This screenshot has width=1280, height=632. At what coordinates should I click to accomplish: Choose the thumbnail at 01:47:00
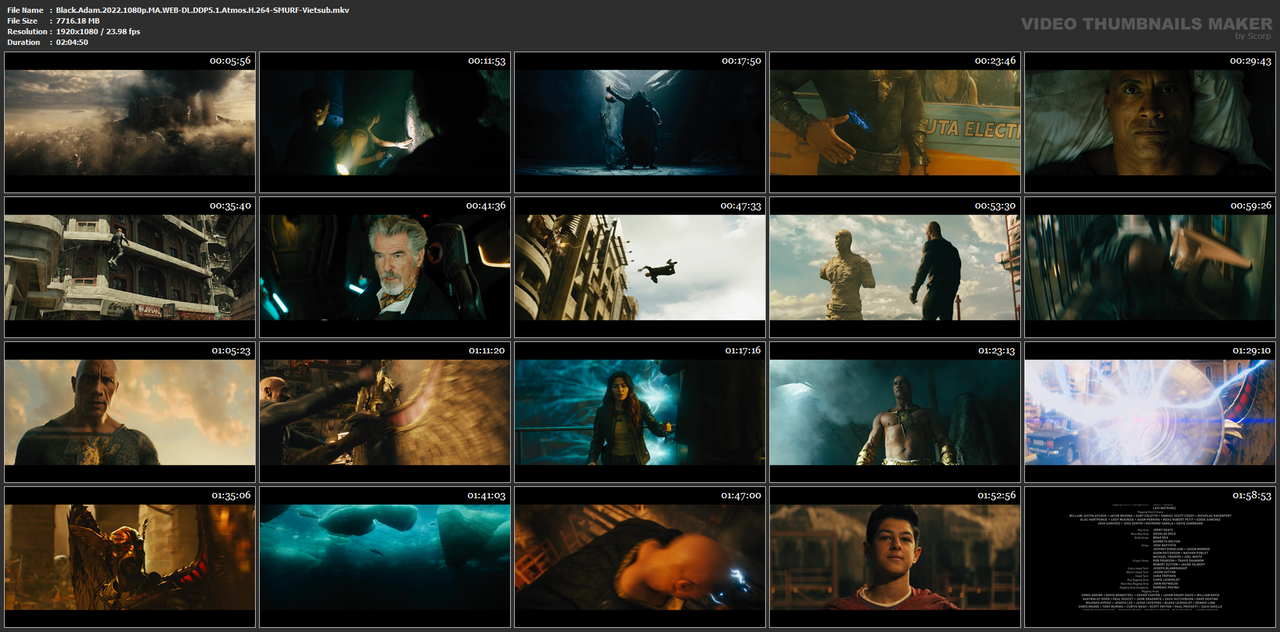tap(640, 556)
